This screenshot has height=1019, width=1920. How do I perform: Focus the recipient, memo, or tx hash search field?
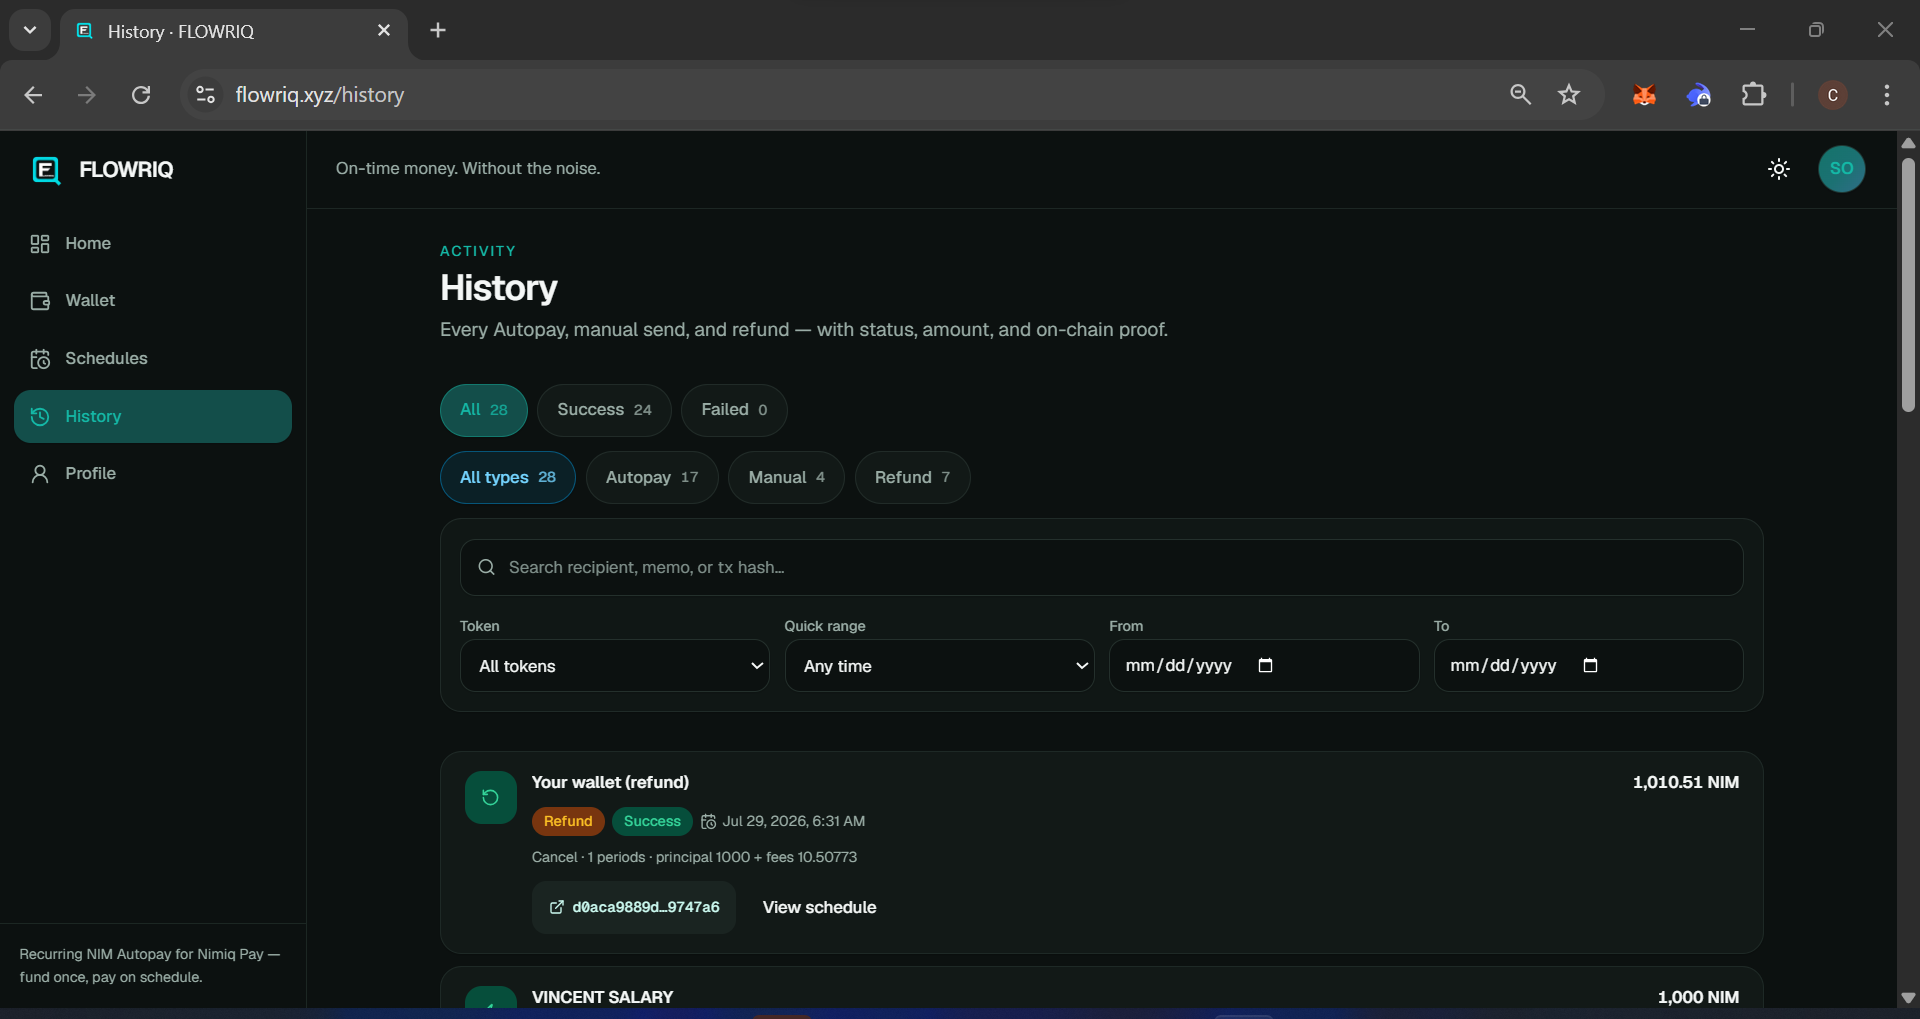point(1101,568)
